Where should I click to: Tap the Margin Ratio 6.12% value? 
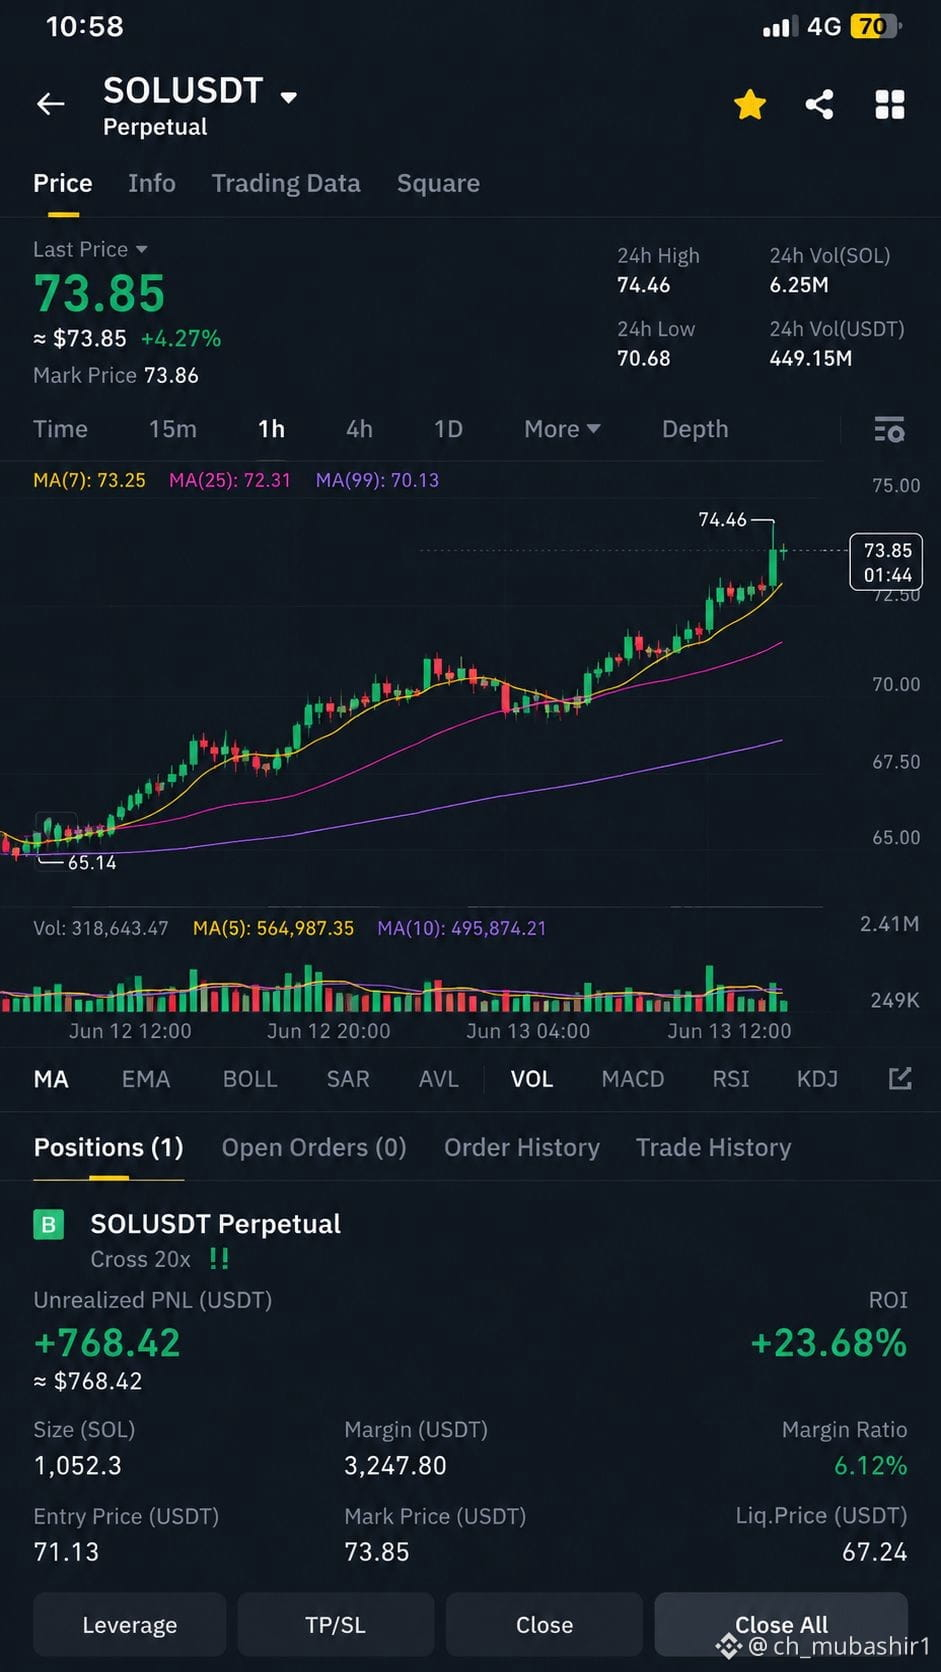pos(871,1466)
